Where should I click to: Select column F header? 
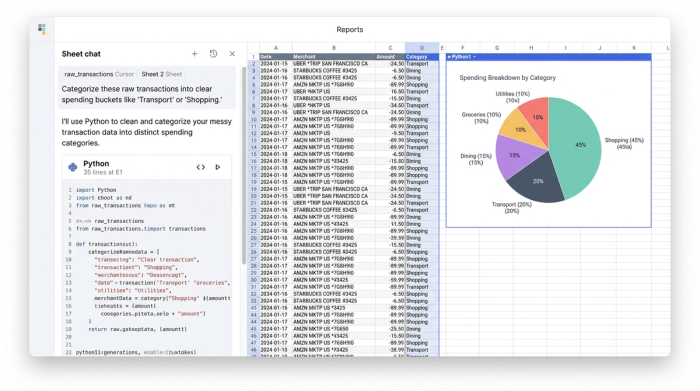point(462,48)
